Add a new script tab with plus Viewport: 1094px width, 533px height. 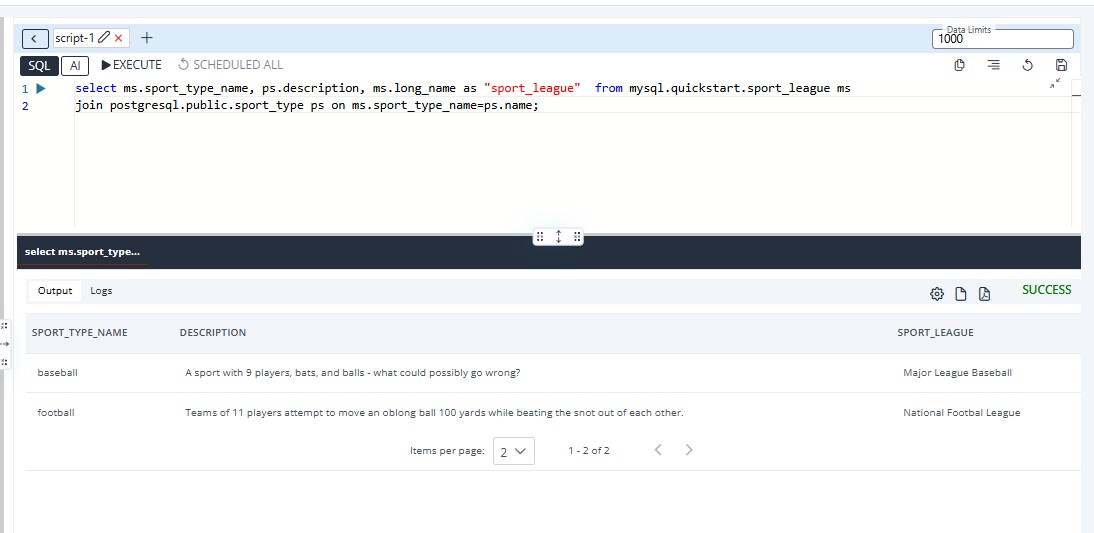[x=147, y=38]
